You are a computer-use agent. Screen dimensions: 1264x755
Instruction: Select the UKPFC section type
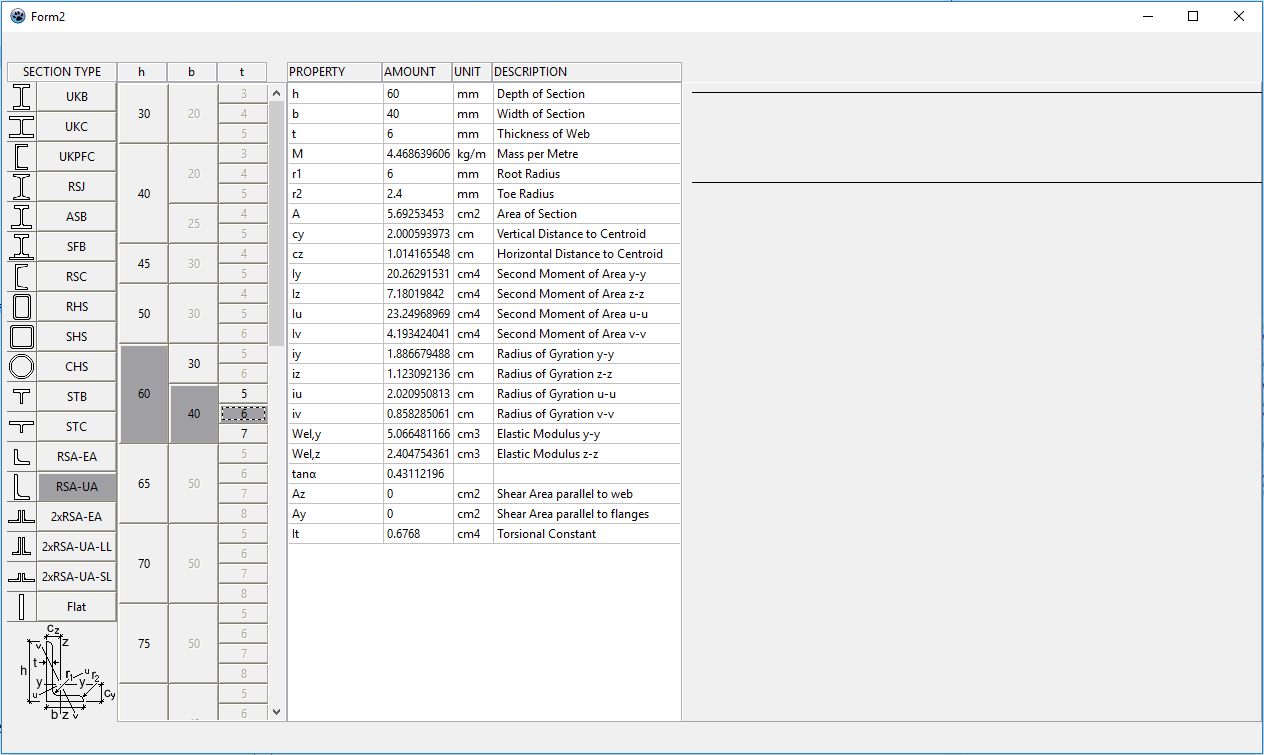point(77,157)
